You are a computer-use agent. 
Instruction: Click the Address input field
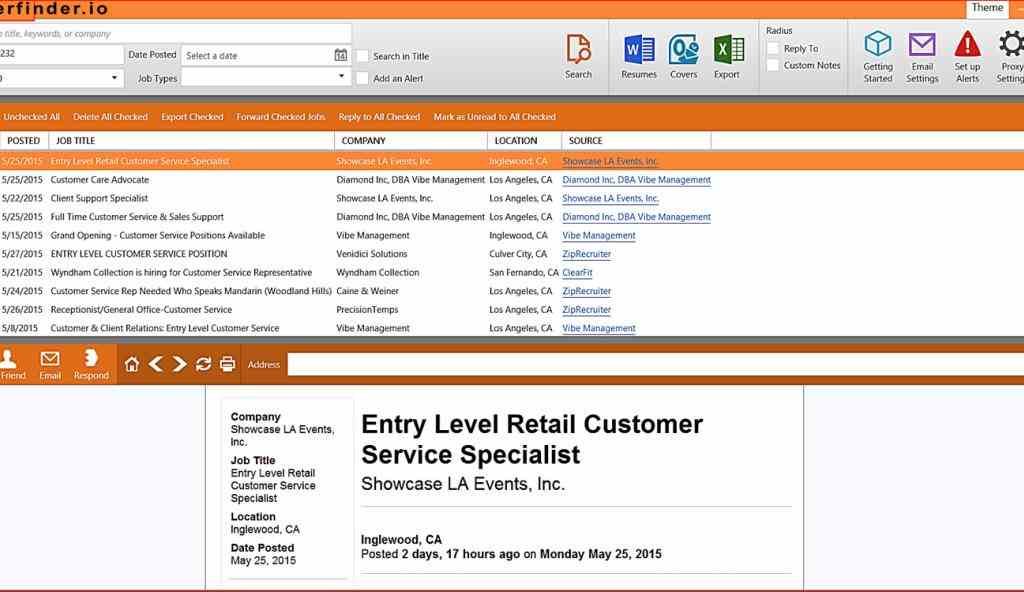[650, 364]
